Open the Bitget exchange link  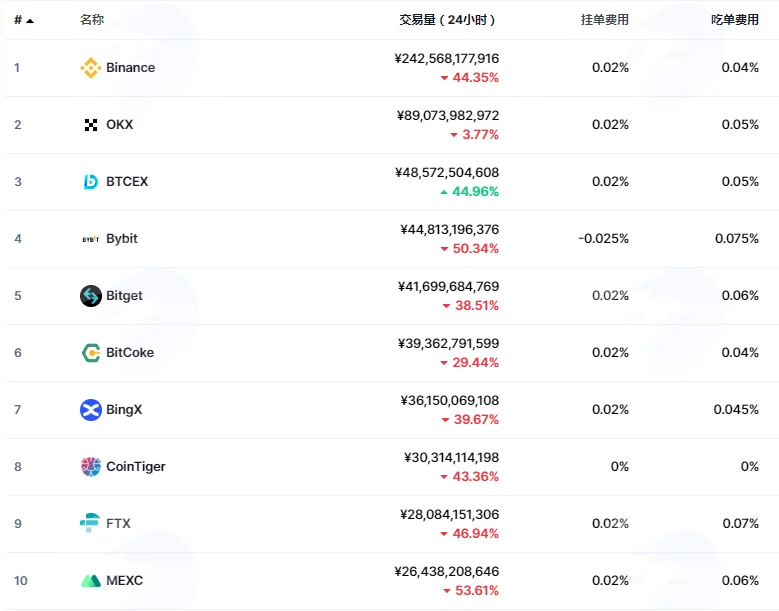pyautogui.click(x=124, y=296)
